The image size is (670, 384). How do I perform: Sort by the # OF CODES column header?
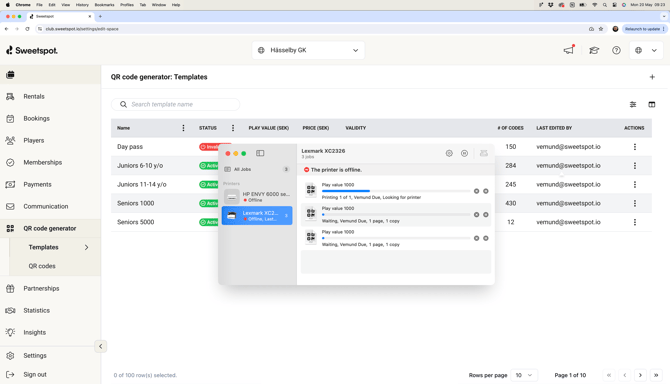pos(510,128)
